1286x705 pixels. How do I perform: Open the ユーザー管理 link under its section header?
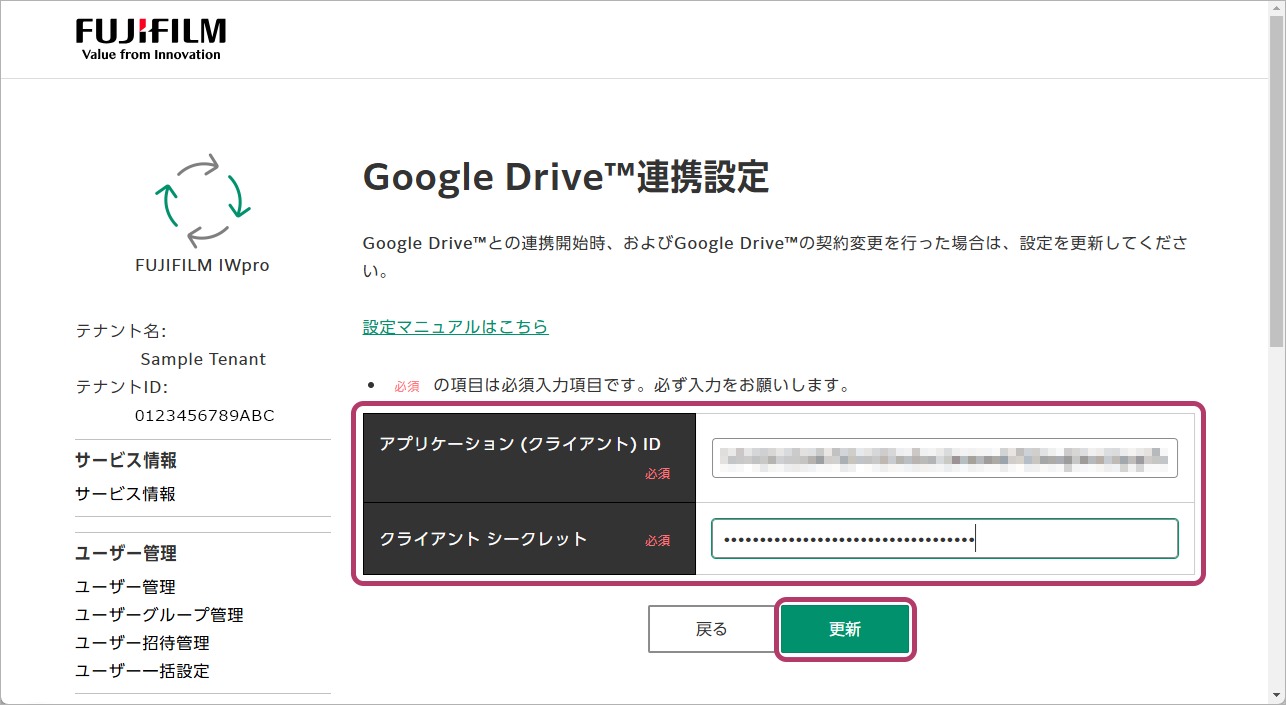pos(125,587)
